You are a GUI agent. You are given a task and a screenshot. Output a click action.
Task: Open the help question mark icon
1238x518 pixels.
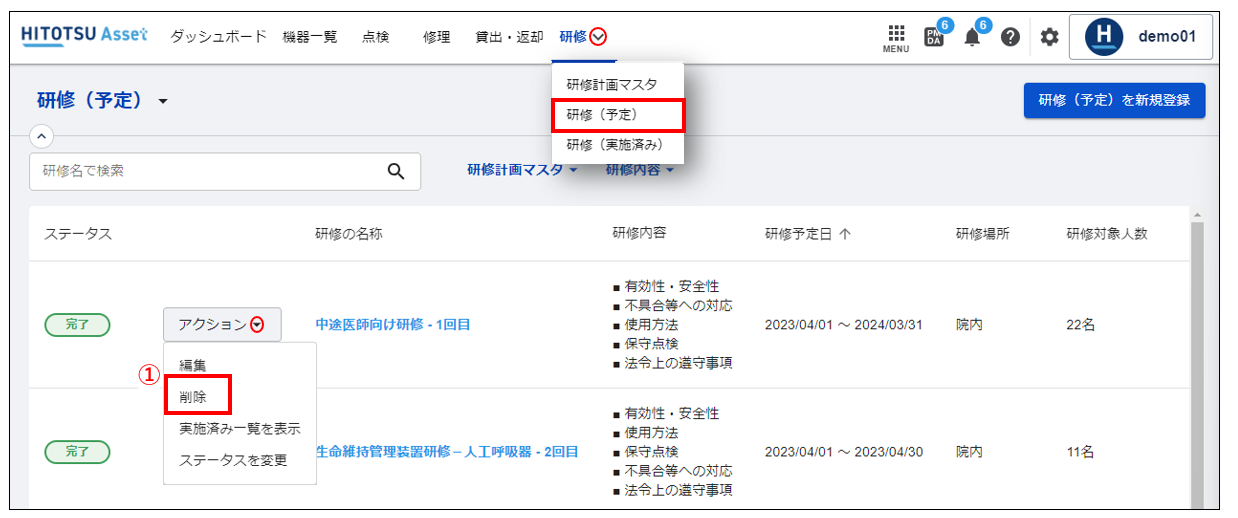coord(1010,37)
